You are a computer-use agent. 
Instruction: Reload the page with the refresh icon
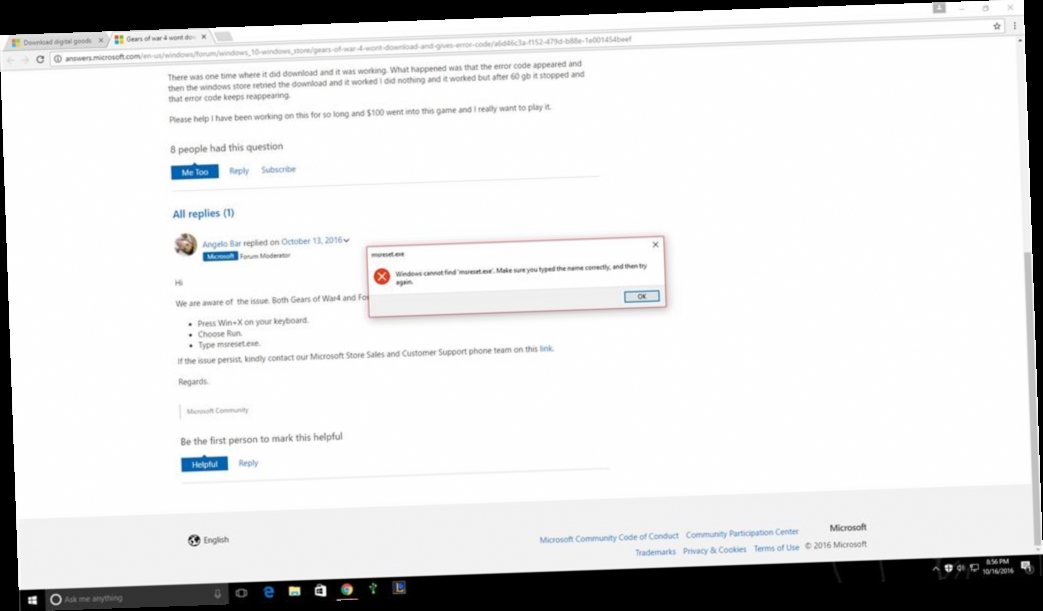pyautogui.click(x=40, y=60)
